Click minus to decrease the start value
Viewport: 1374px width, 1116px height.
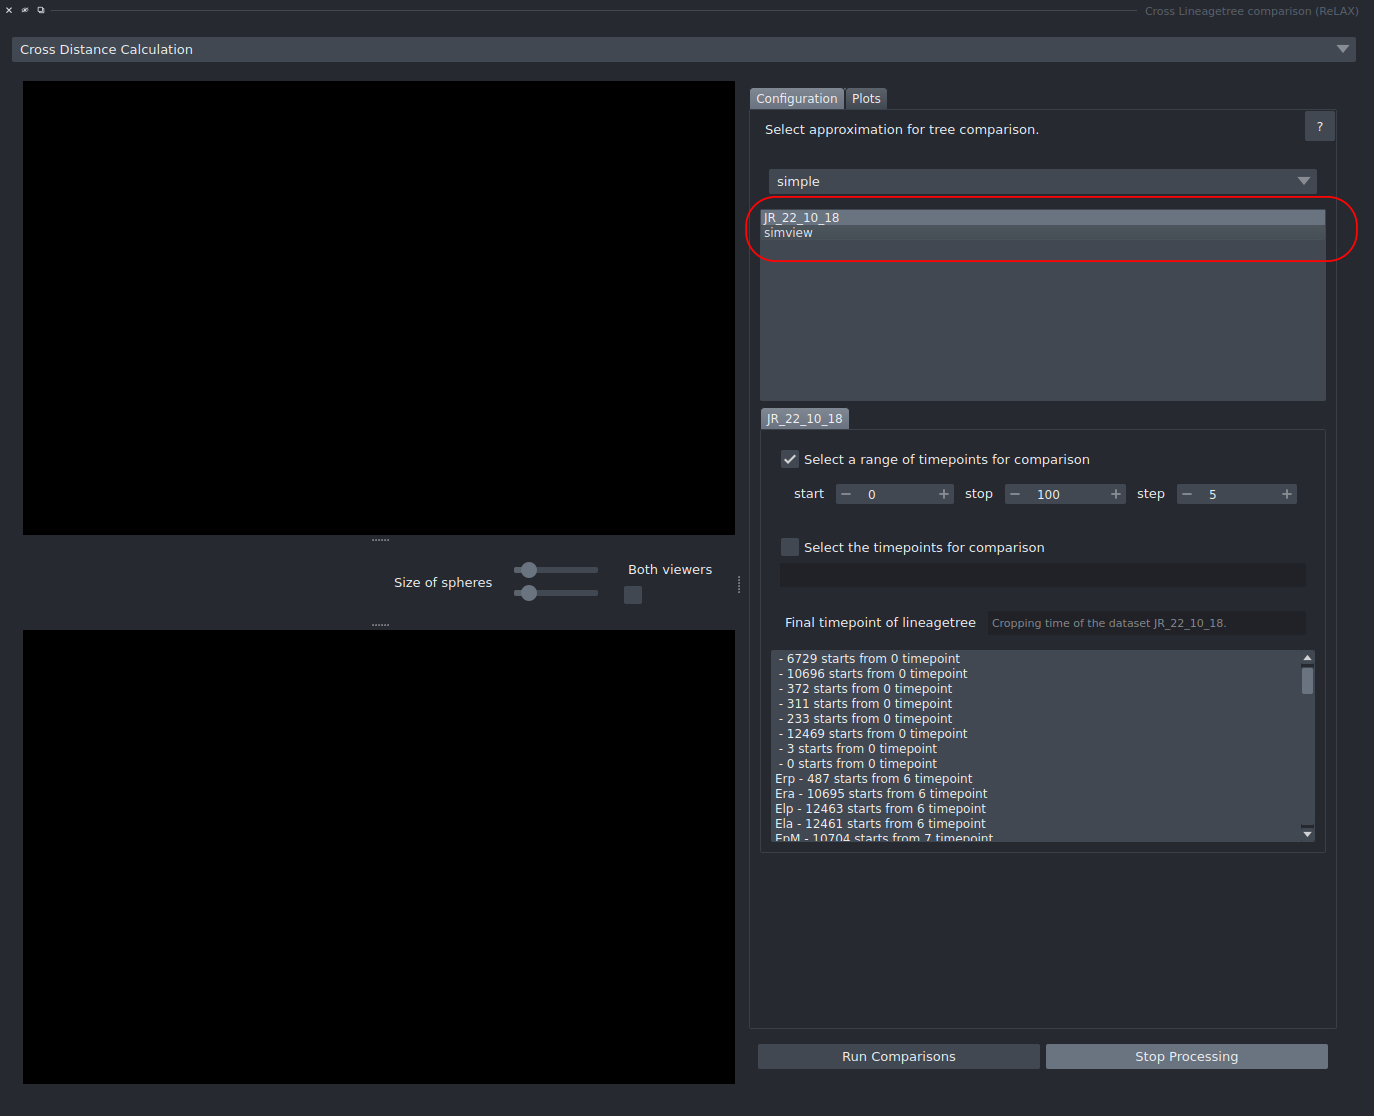846,493
